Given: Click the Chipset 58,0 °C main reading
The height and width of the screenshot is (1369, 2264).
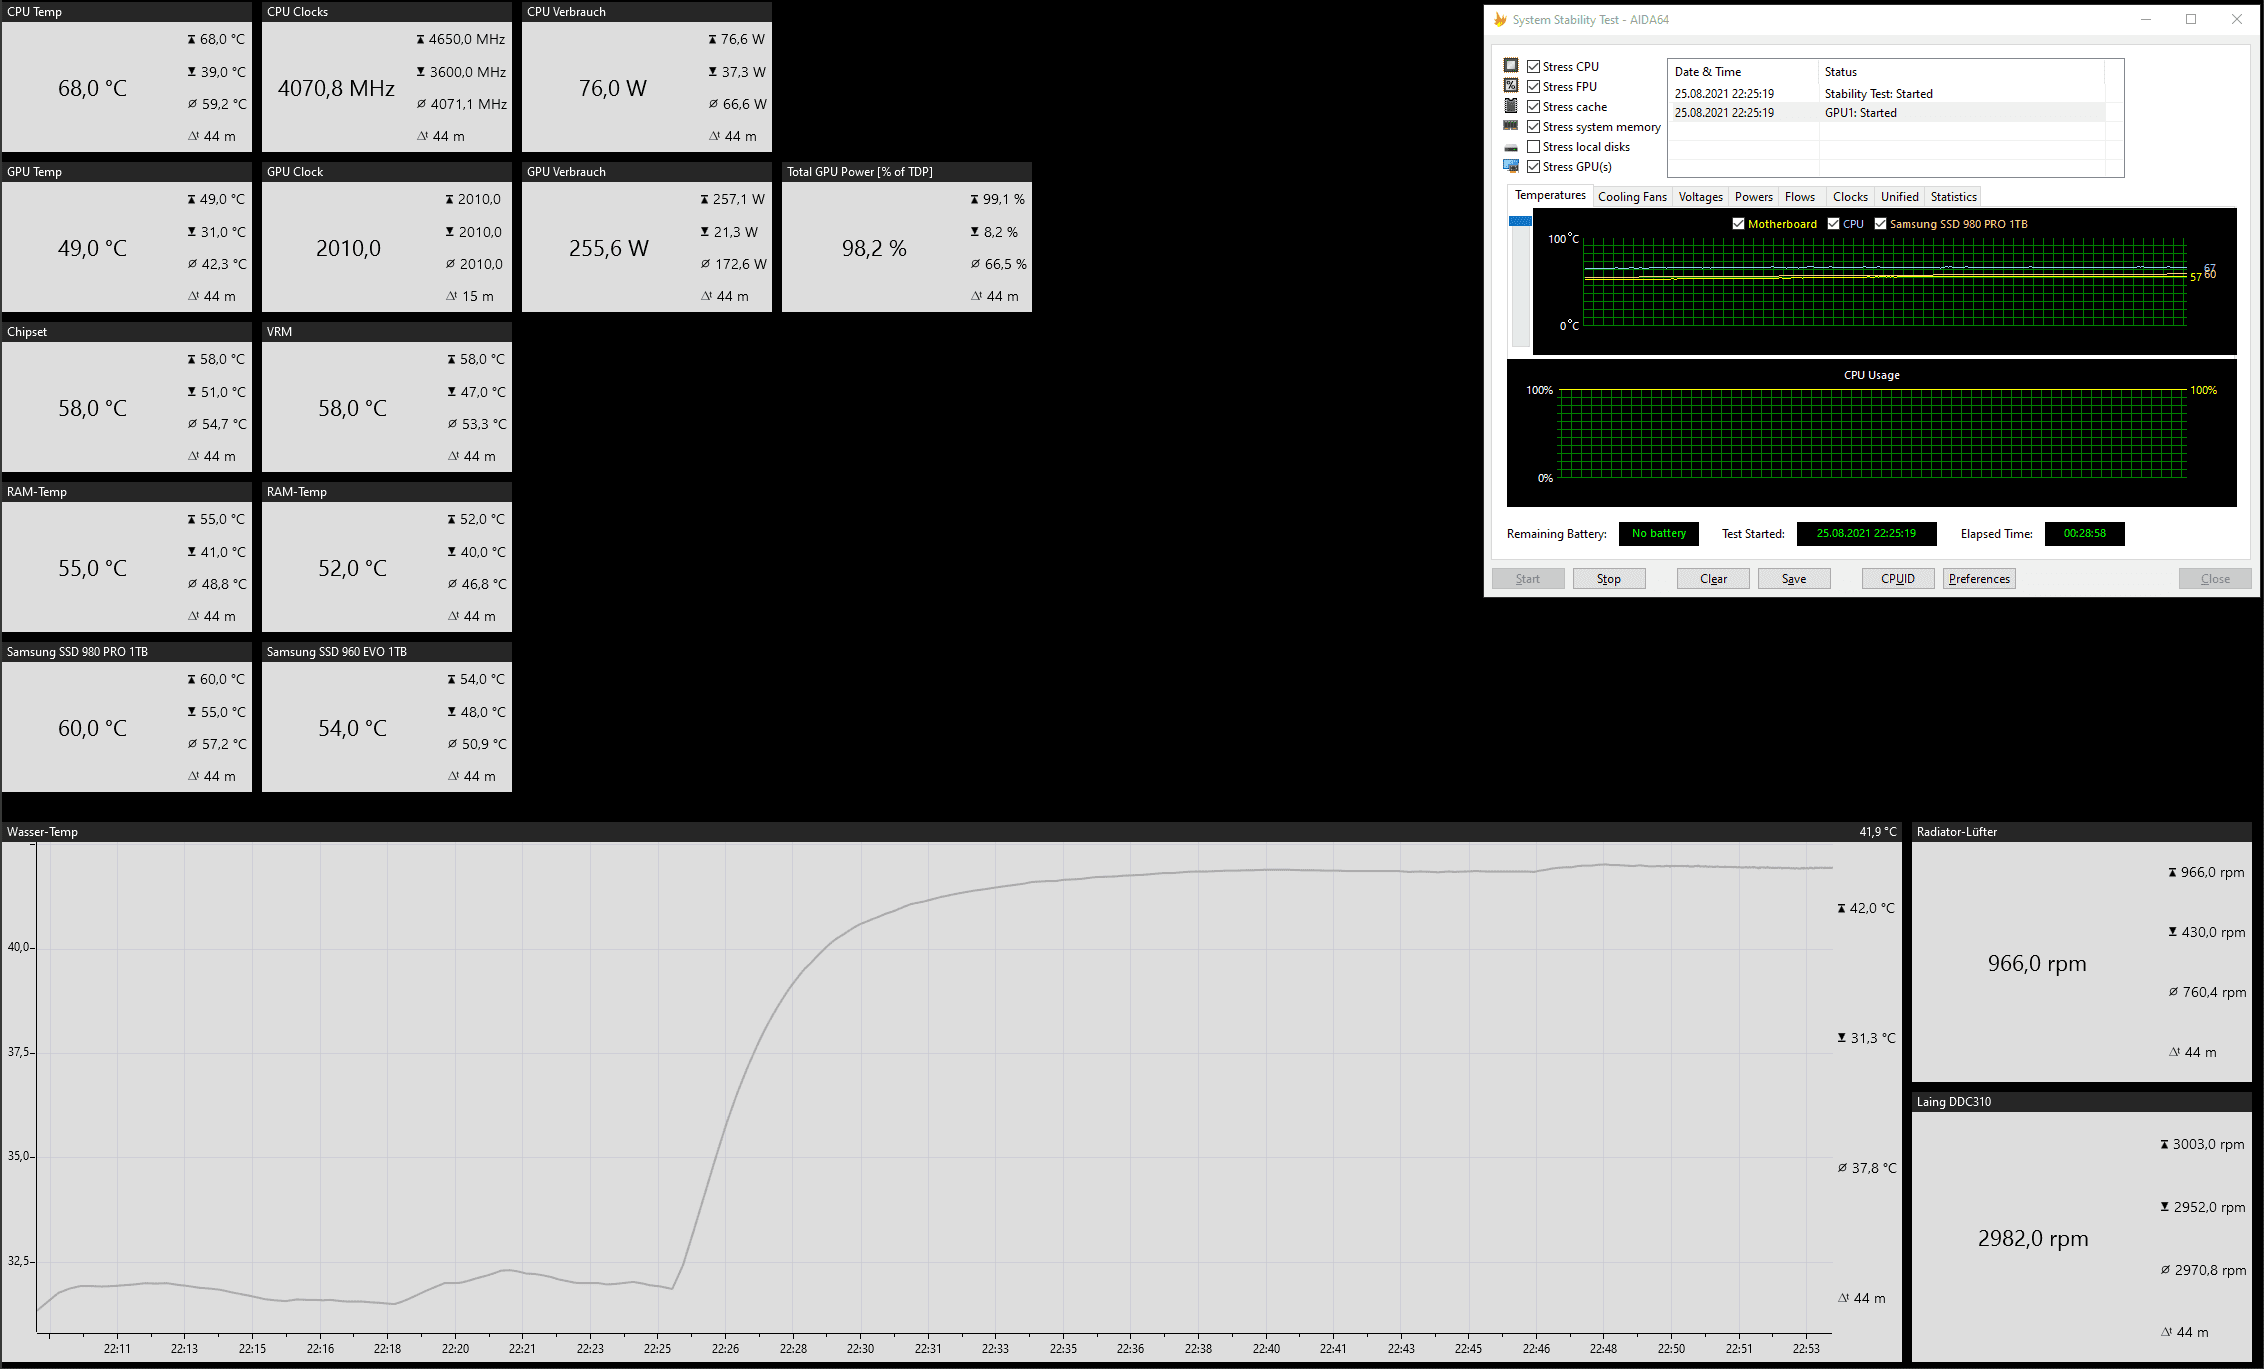Looking at the screenshot, I should coord(93,409).
